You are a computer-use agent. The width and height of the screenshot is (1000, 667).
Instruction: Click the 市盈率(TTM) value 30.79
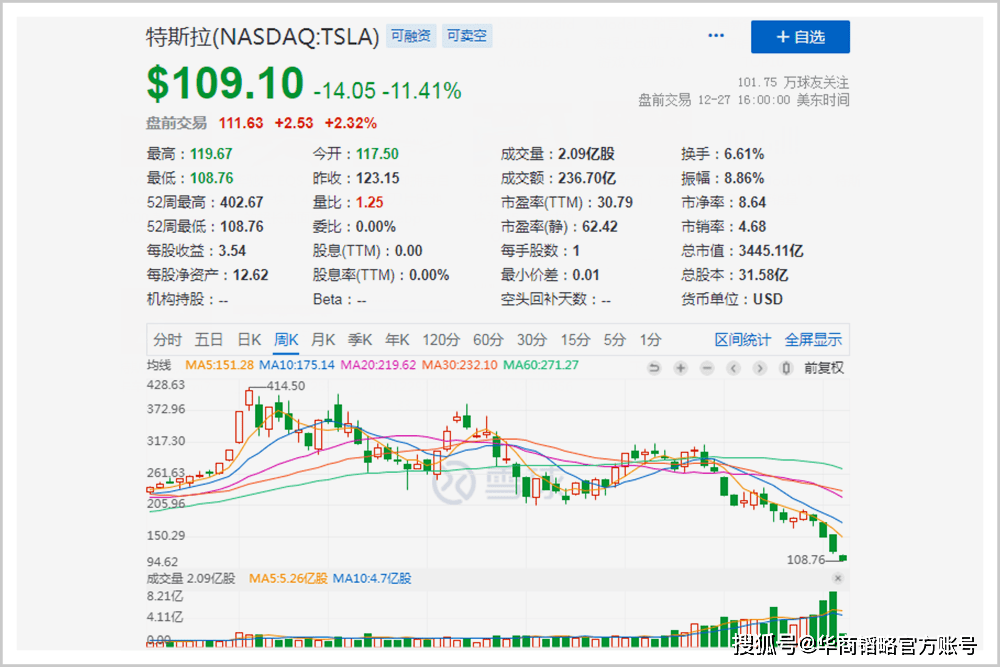(615, 202)
